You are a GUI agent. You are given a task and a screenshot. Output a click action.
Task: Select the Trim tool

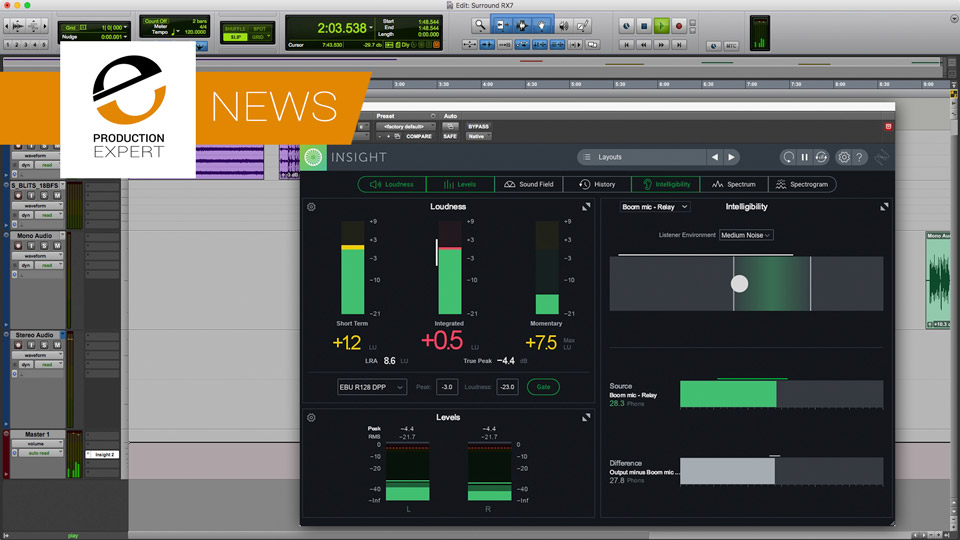pyautogui.click(x=502, y=26)
